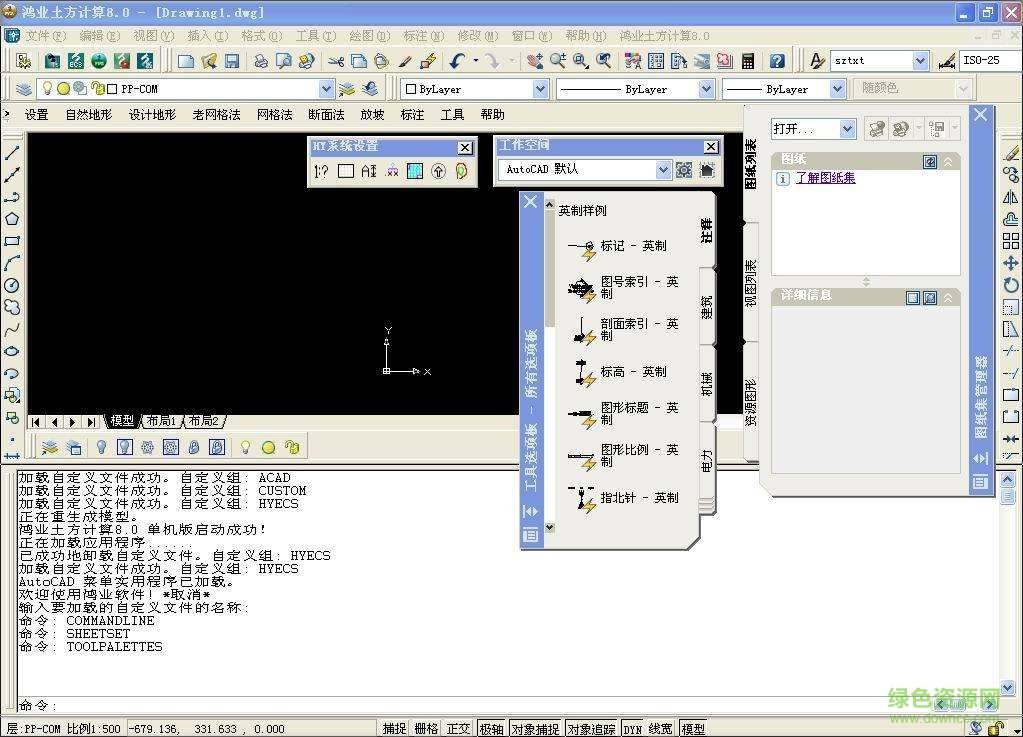Expand the AutoCAD 默认 workspace dropdown
Screen dimensions: 1023x737
click(x=662, y=170)
